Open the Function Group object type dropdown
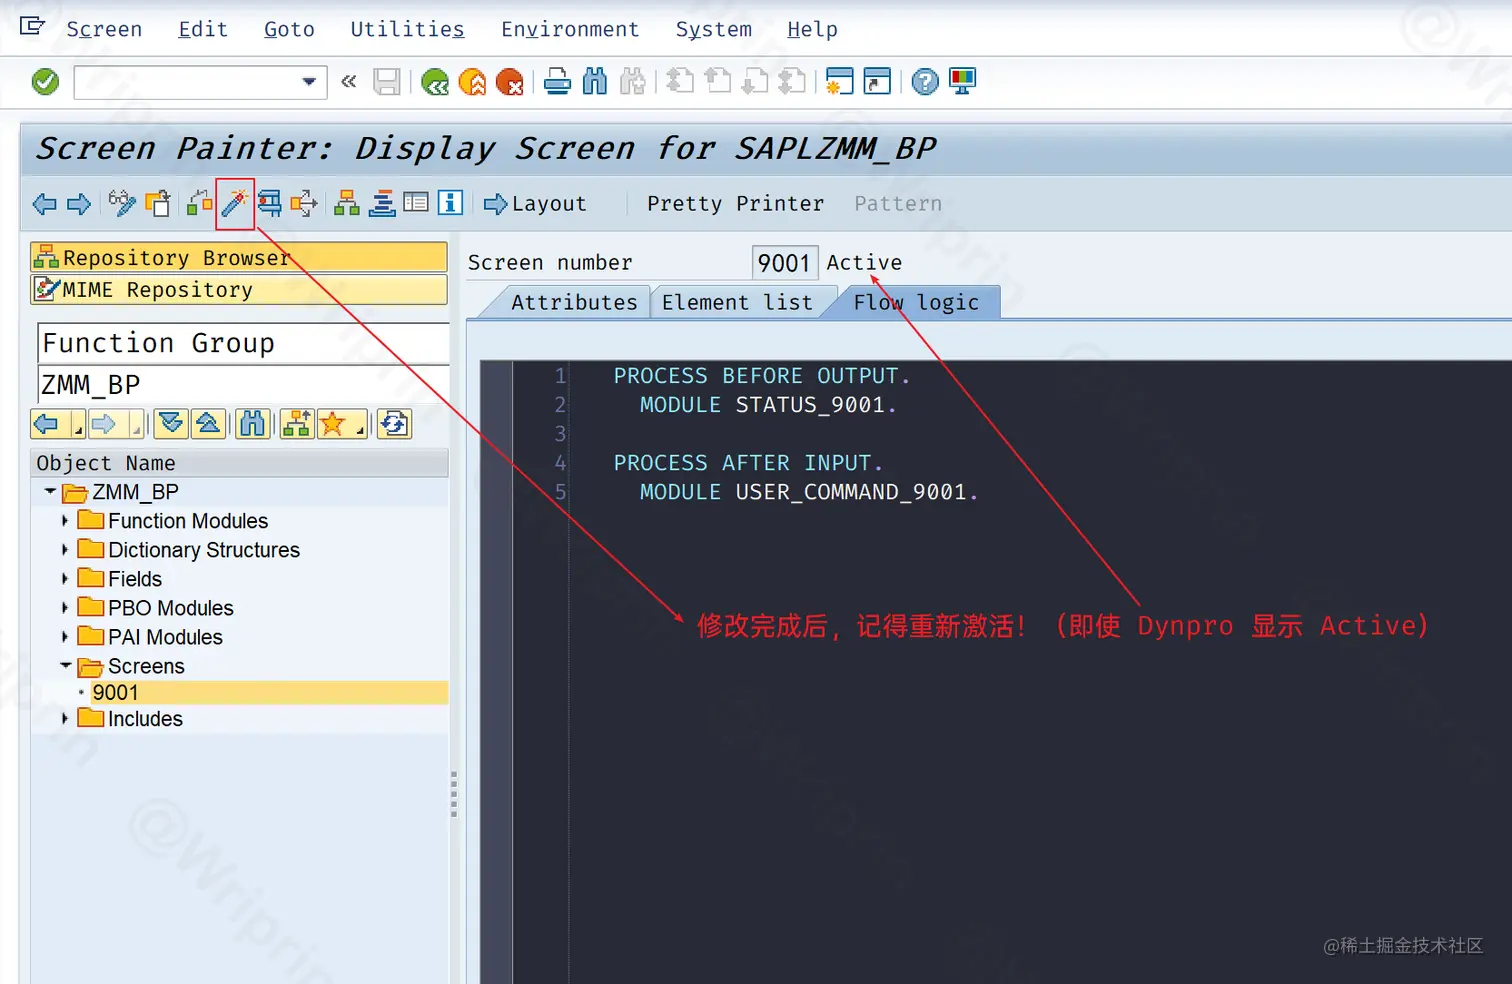The image size is (1512, 984). (x=244, y=343)
